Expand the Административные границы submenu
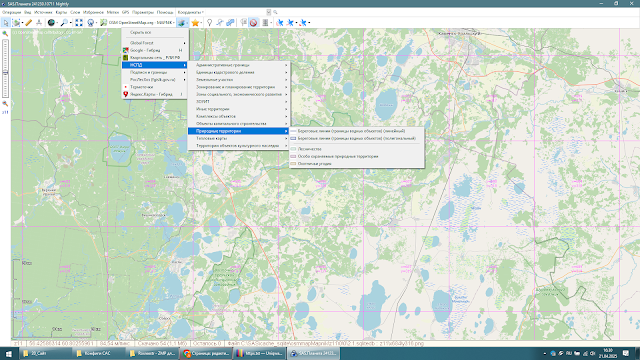The height and width of the screenshot is (360, 640). pos(239,65)
